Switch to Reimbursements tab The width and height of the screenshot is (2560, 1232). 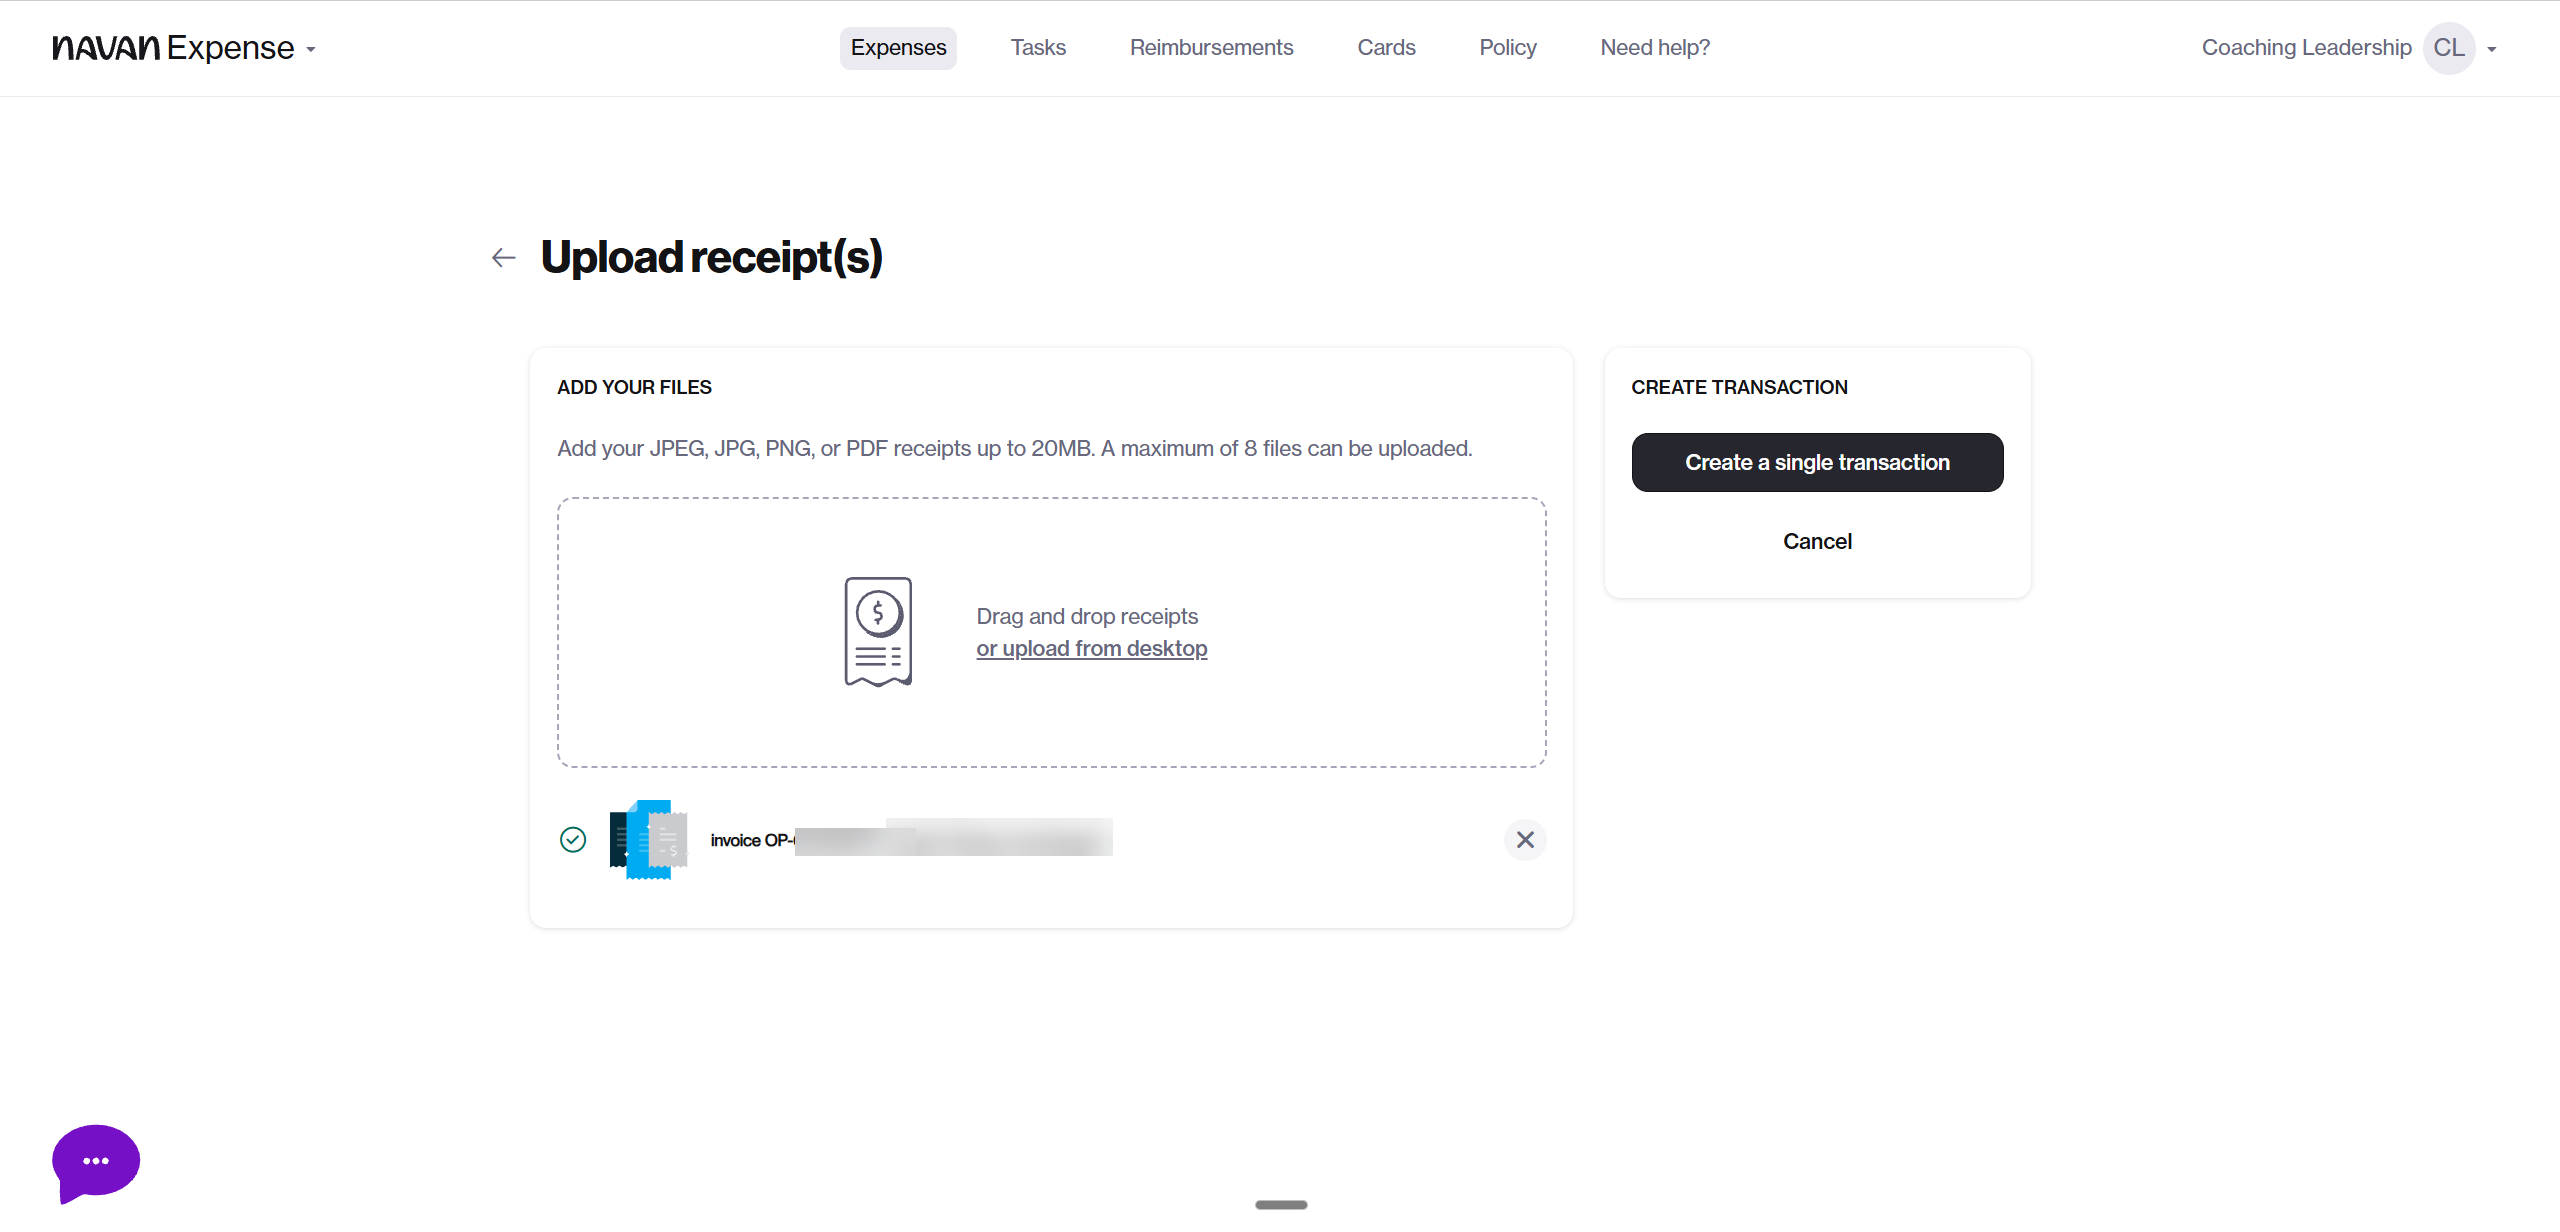tap(1211, 48)
